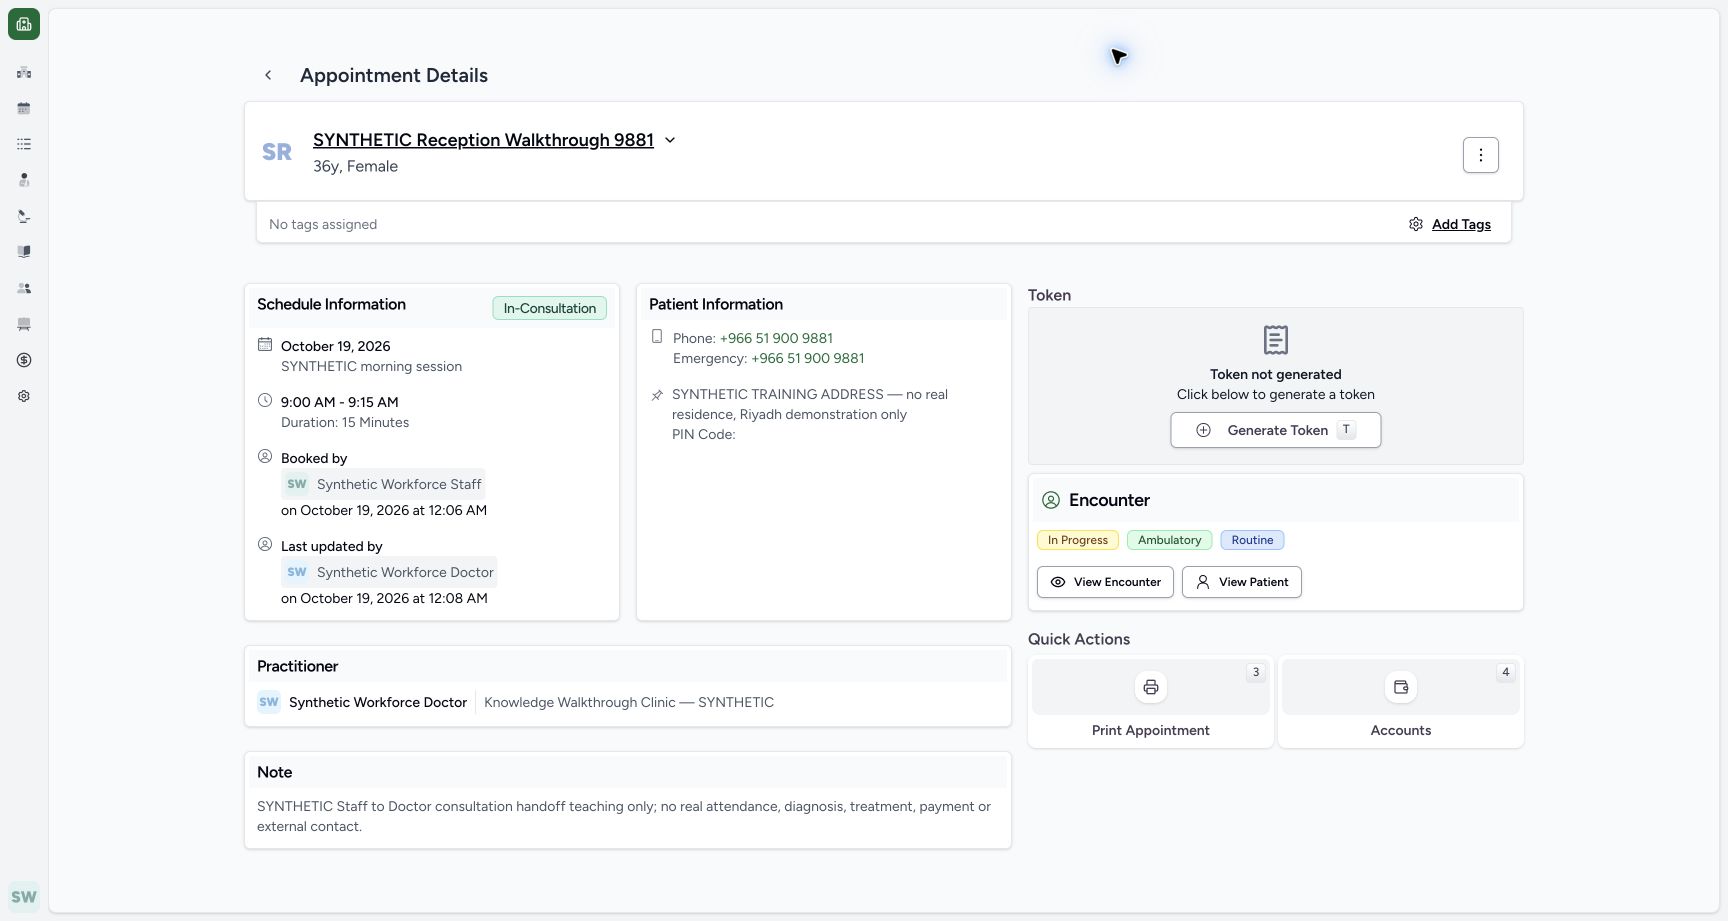The width and height of the screenshot is (1728, 921).
Task: Open the Accounts quick action
Action: tap(1401, 702)
